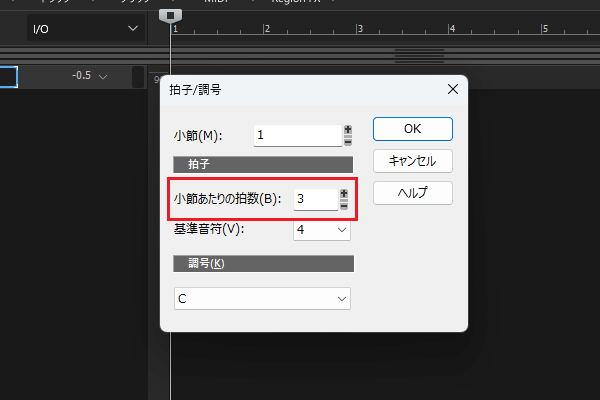The height and width of the screenshot is (400, 600).
Task: Open the 基準音符 beat value dropdown
Action: point(321,230)
